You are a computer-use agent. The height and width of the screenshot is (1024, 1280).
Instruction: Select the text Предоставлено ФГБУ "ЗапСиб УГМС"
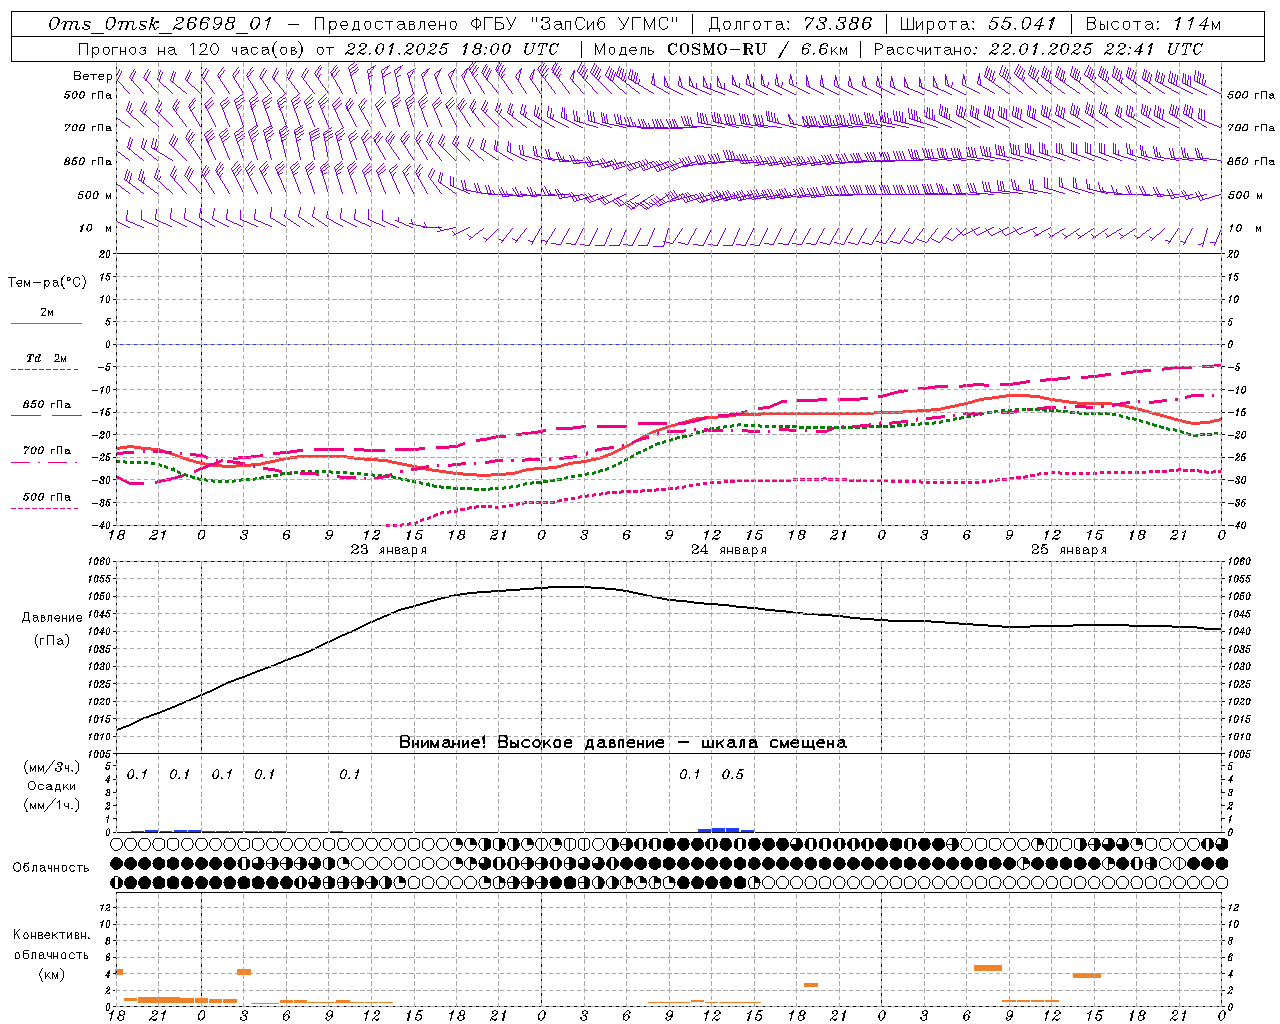pyautogui.click(x=496, y=24)
